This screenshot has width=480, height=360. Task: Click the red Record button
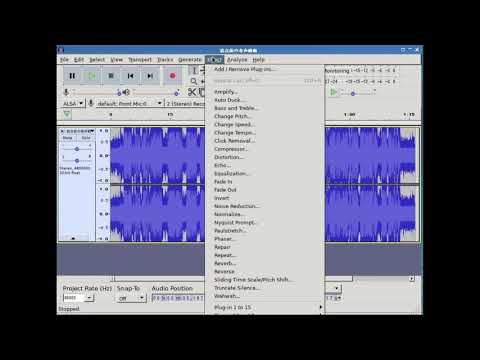point(172,76)
